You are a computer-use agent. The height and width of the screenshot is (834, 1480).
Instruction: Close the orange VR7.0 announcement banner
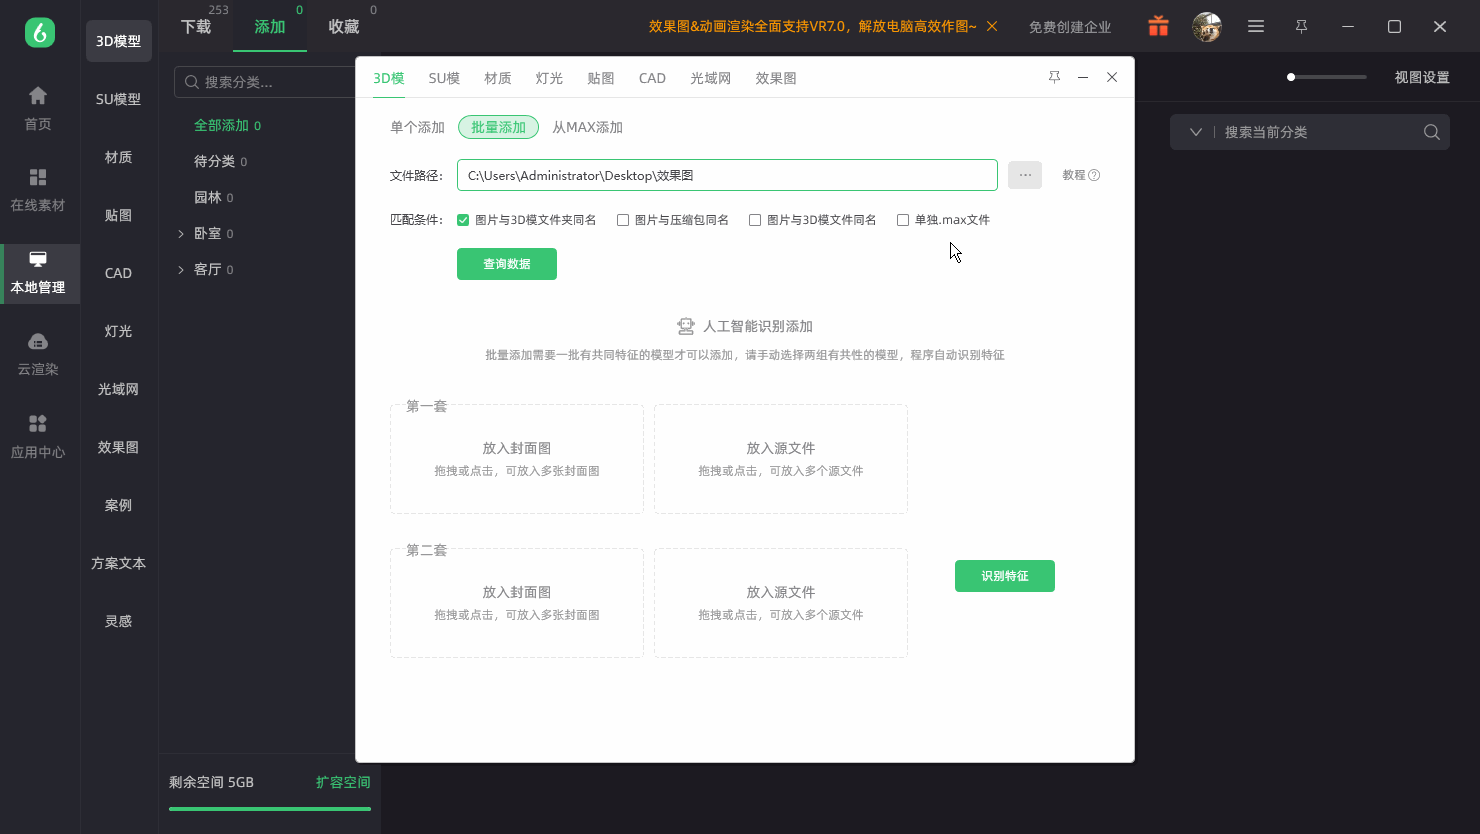[992, 26]
